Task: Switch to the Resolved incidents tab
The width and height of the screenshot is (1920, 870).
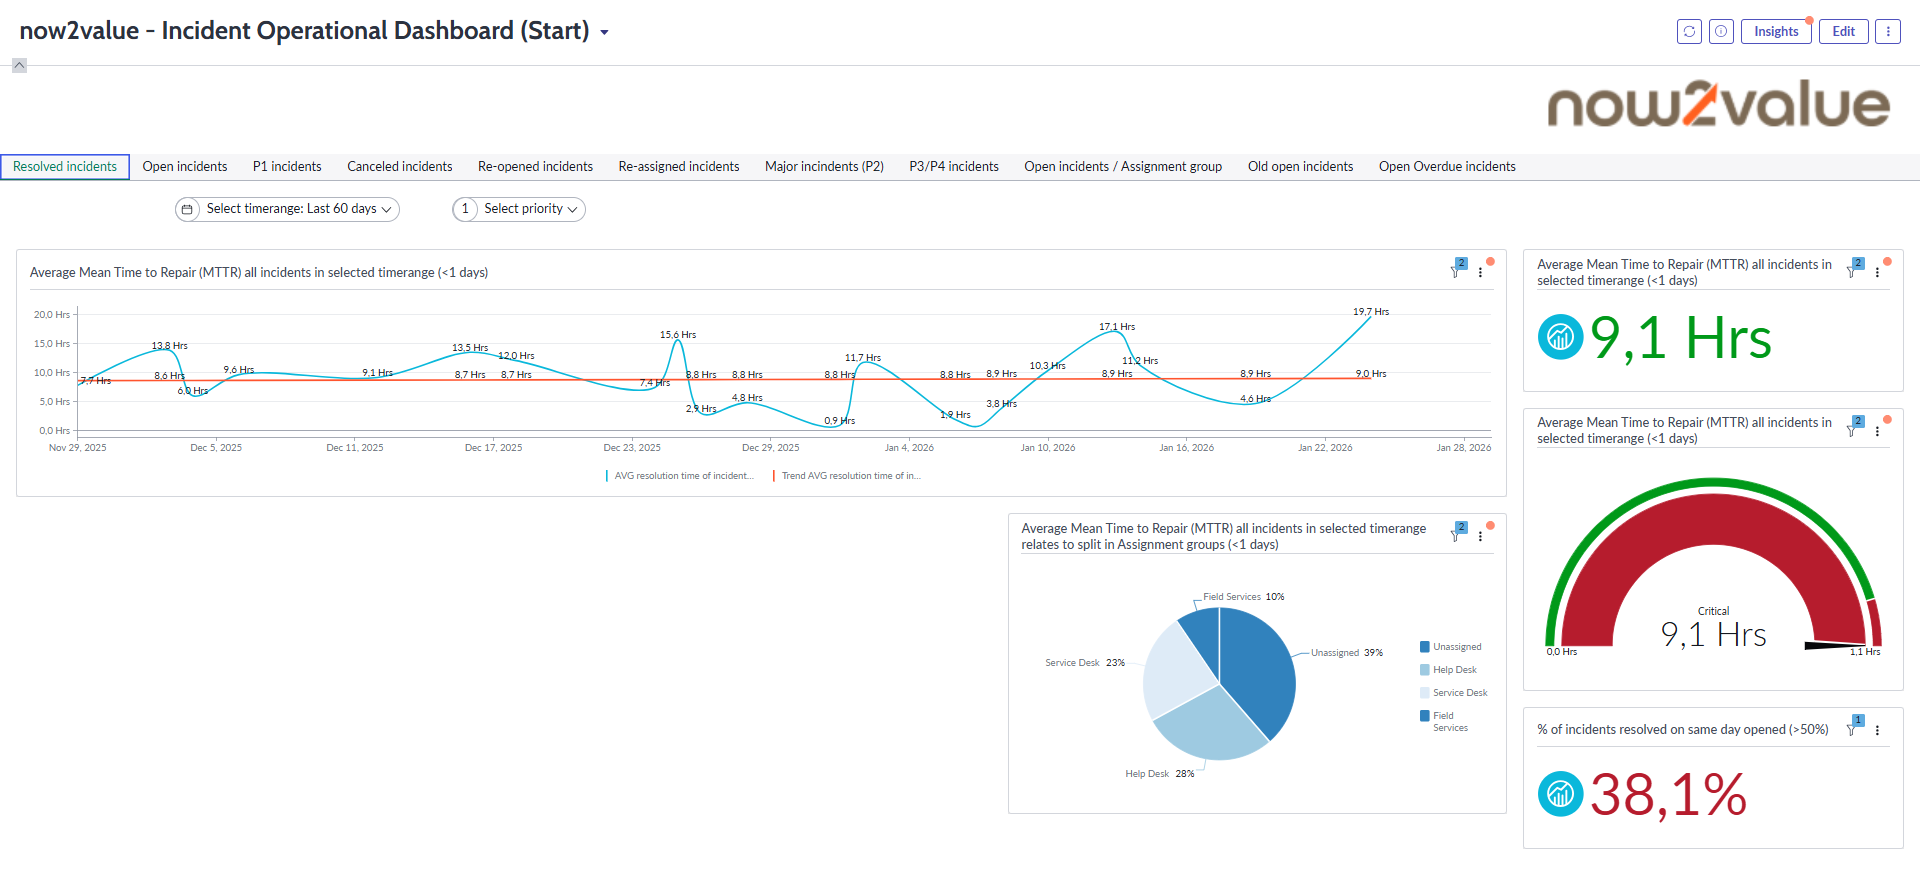Action: click(x=65, y=167)
